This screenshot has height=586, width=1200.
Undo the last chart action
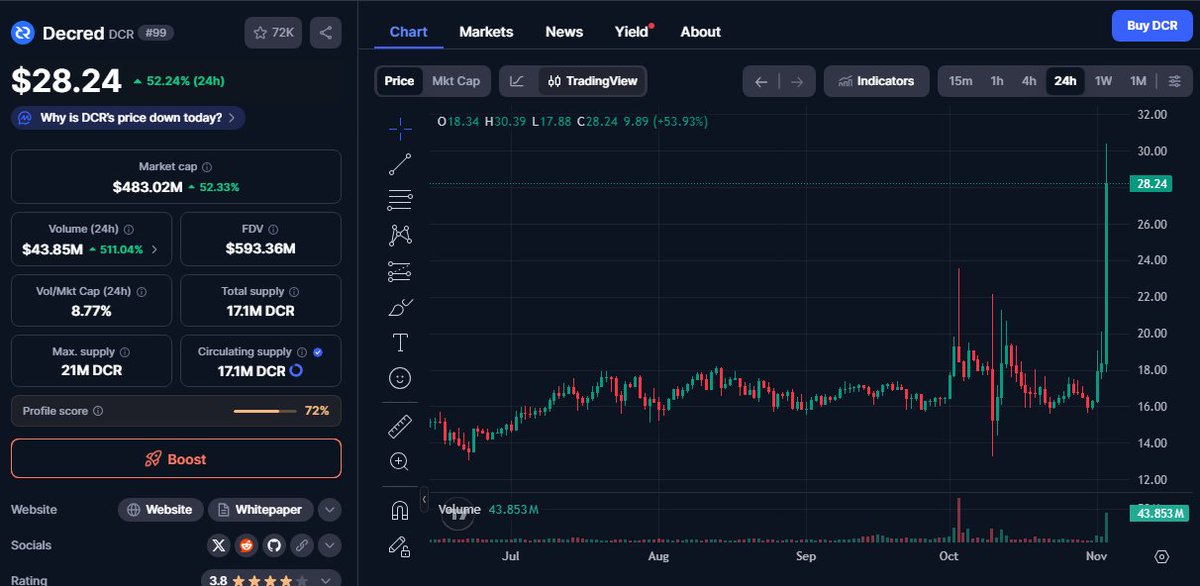761,81
